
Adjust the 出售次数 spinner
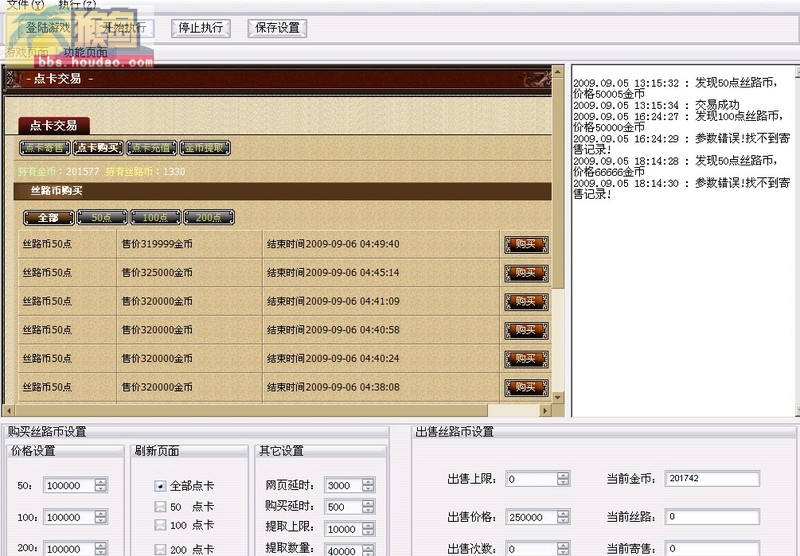coord(563,549)
